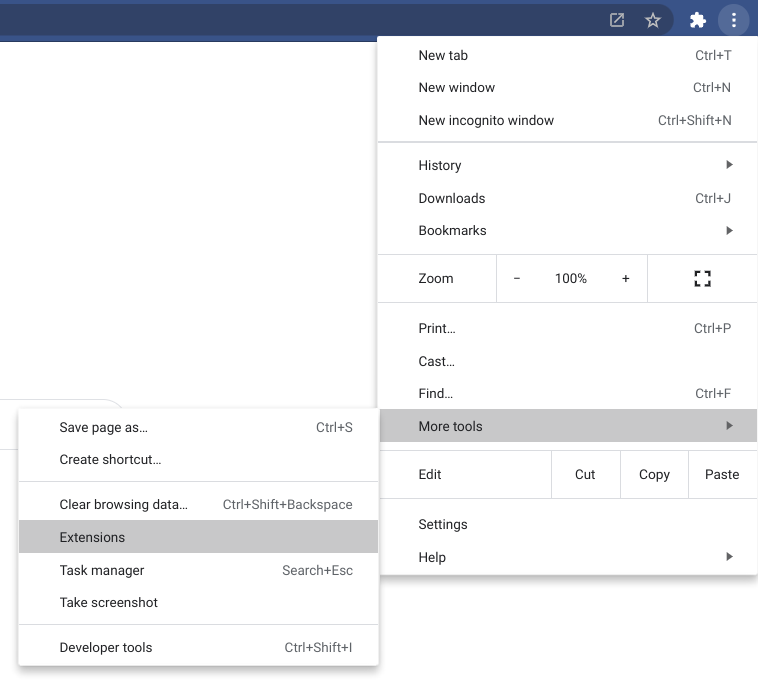
Task: Bookmark this page with star icon
Action: (653, 20)
